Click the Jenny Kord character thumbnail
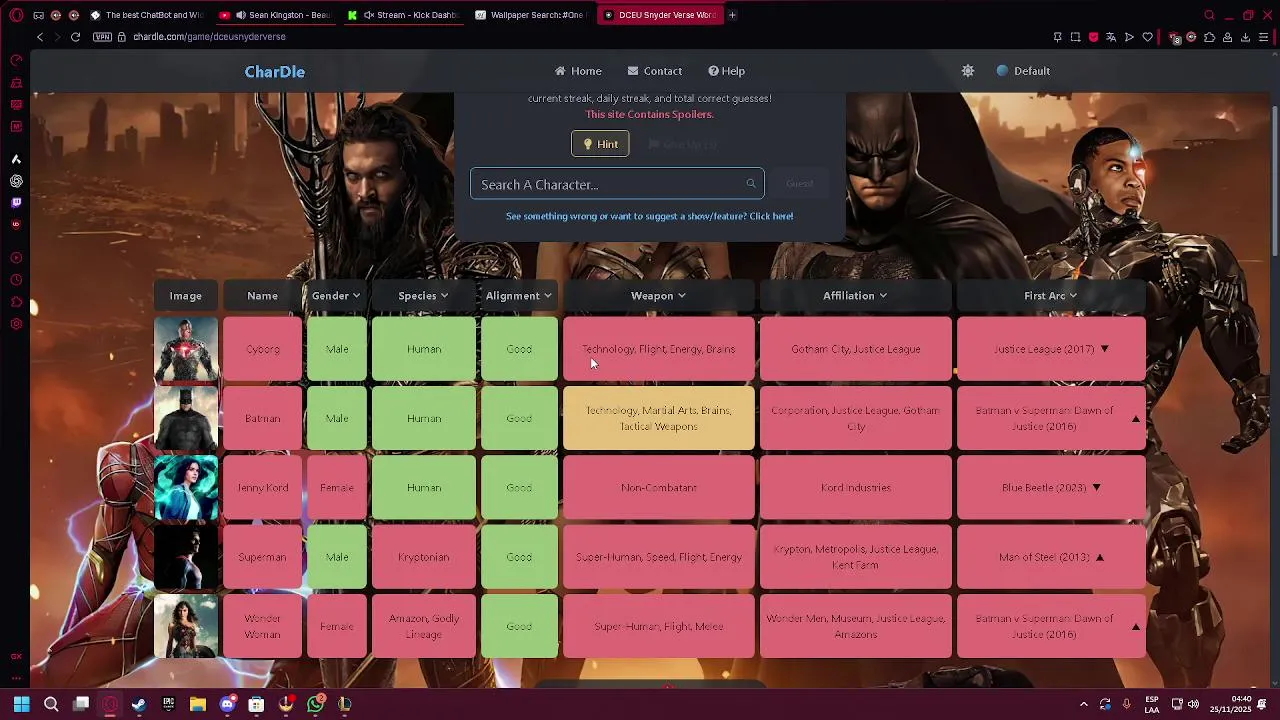Screen dimensions: 1280x720 (186, 488)
